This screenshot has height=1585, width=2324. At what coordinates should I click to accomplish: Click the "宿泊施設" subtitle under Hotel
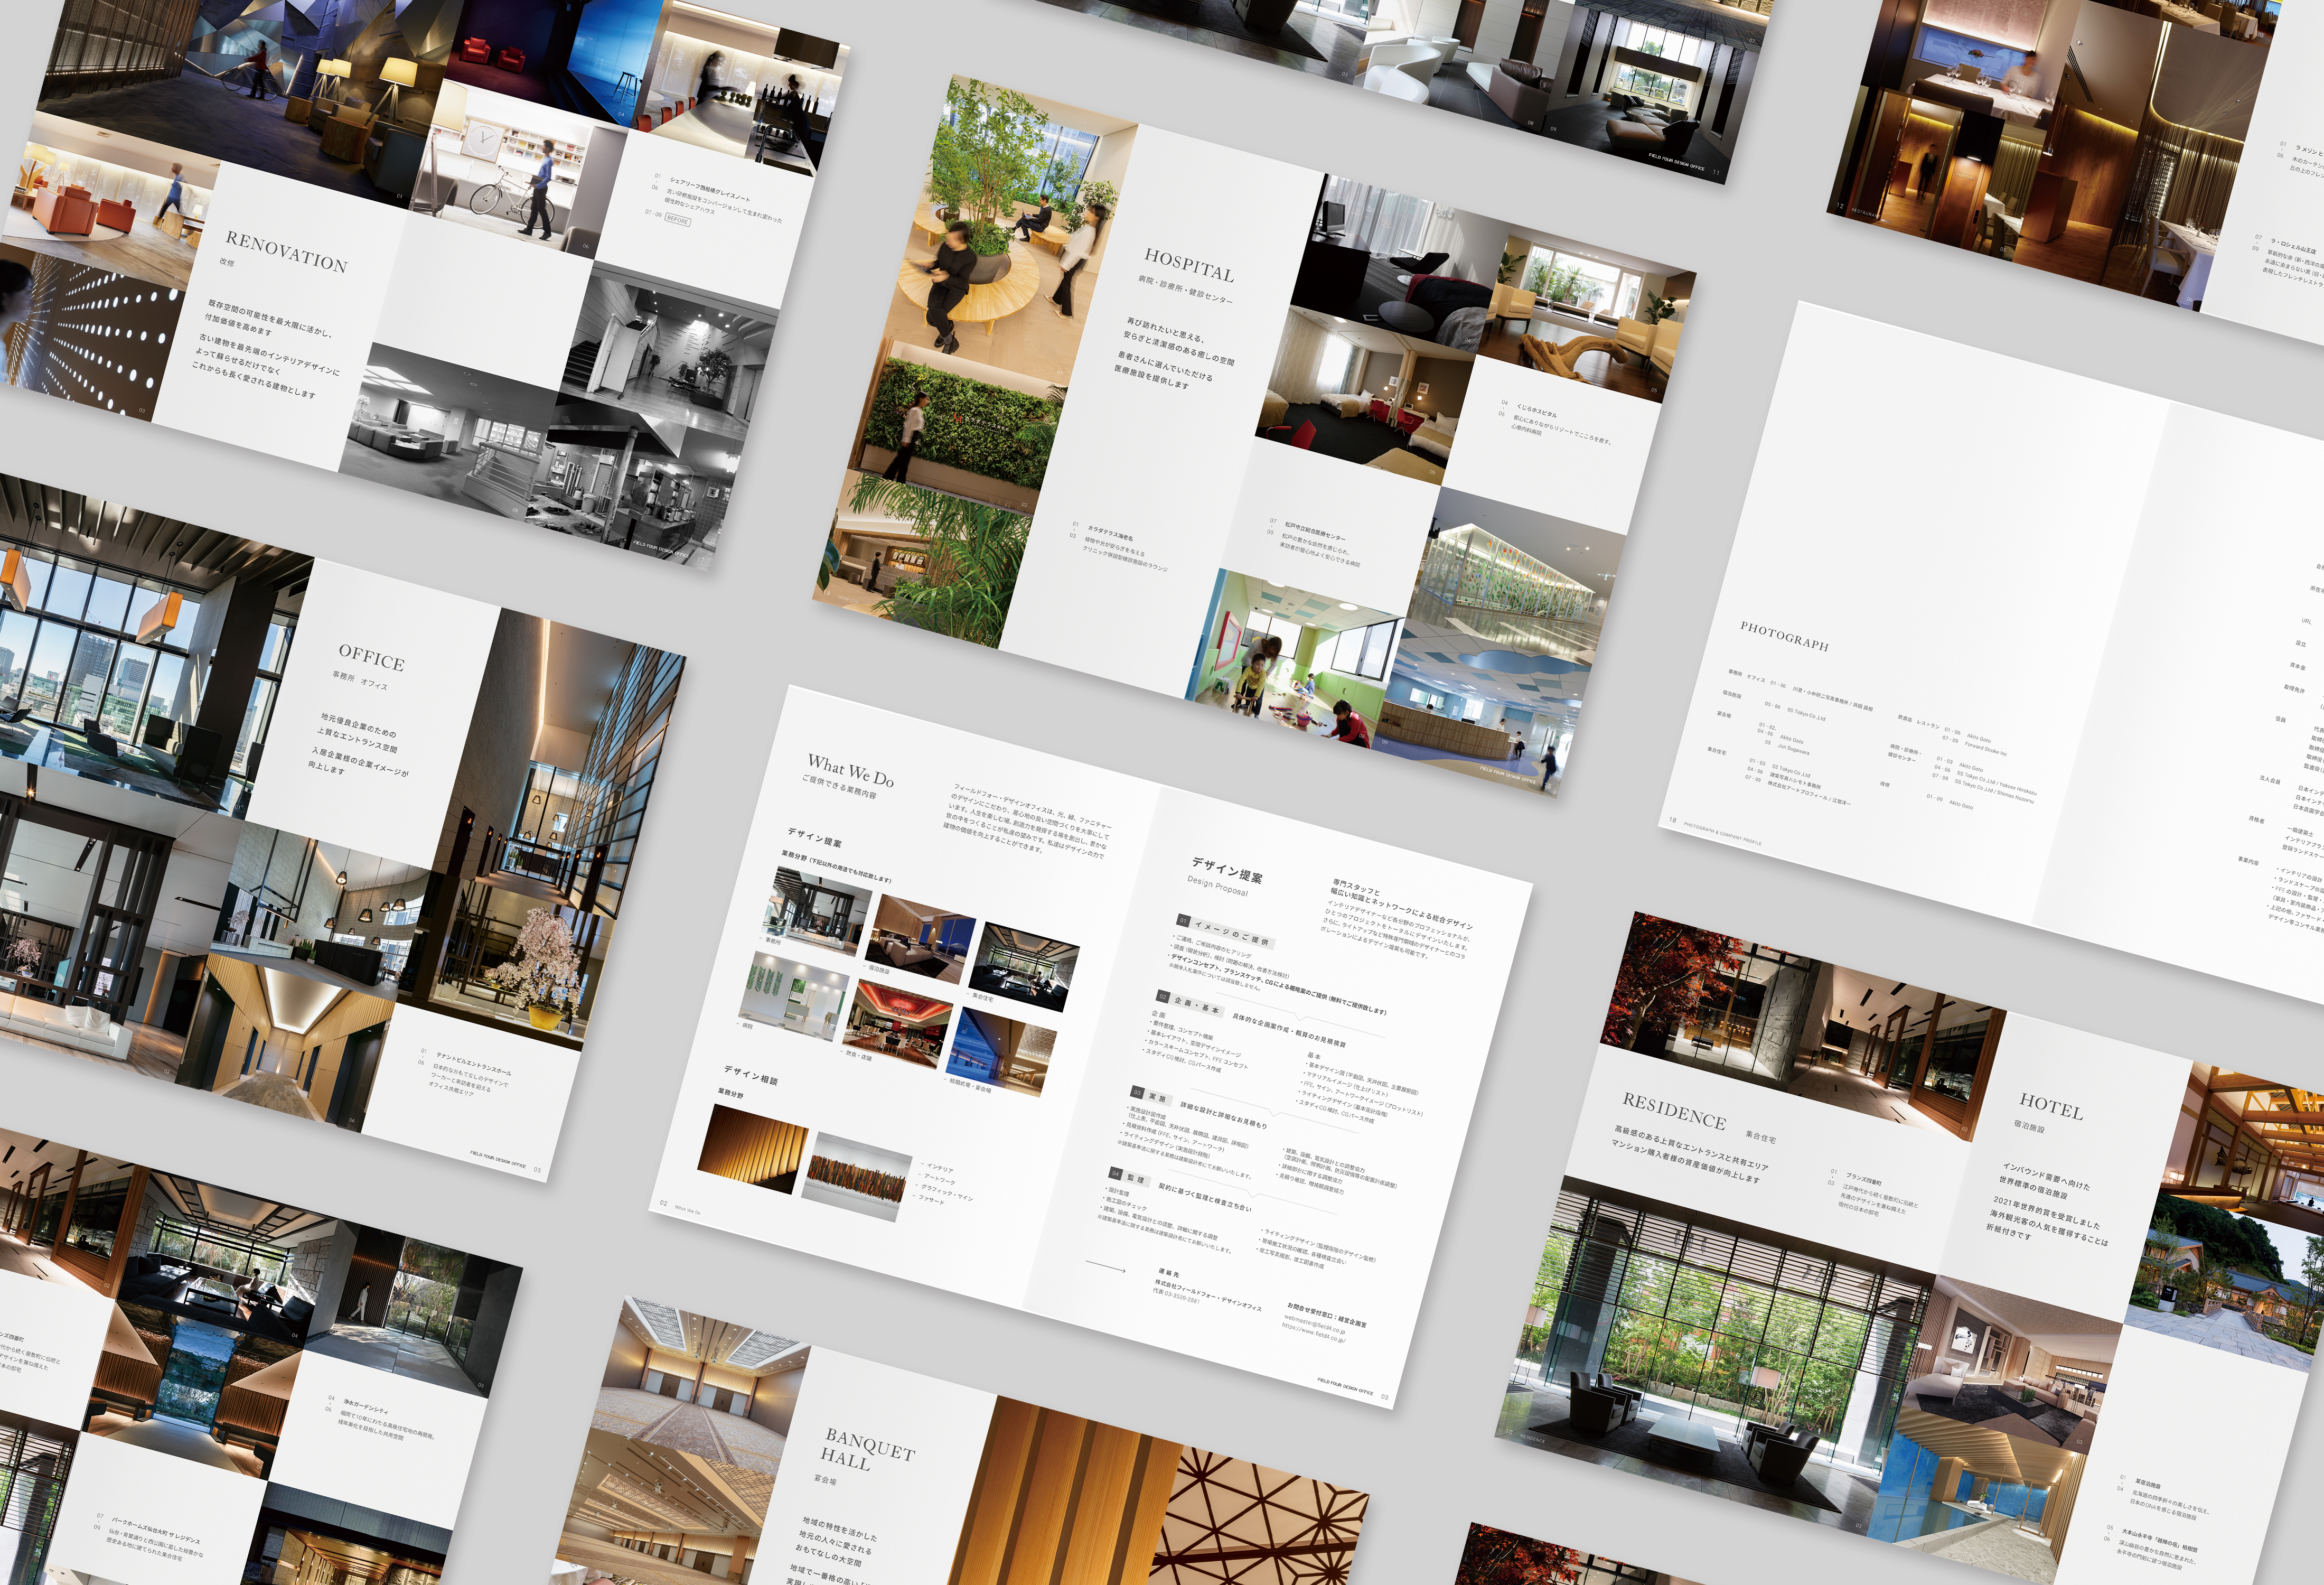pos(2029,1126)
